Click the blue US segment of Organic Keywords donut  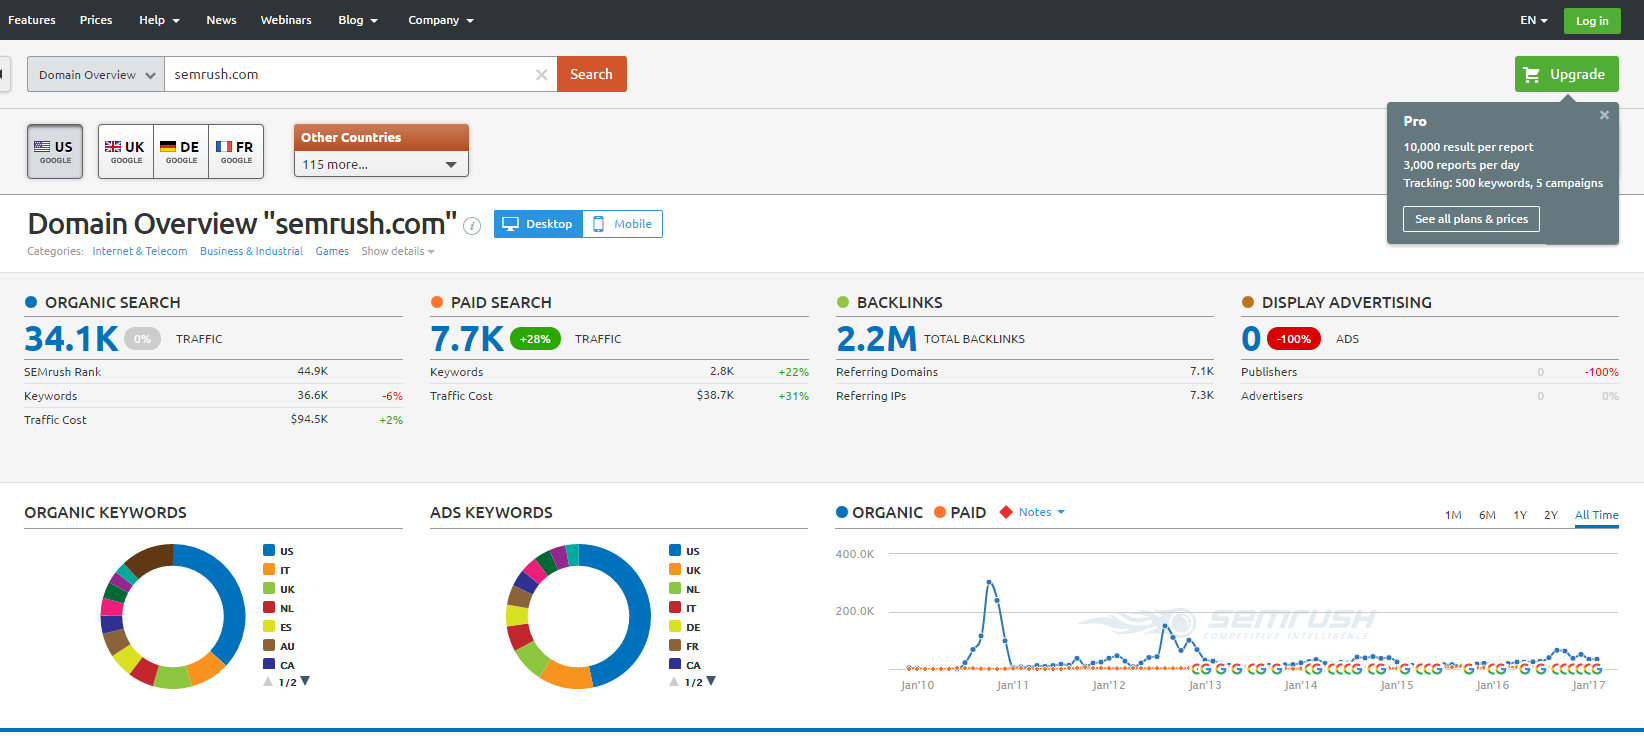point(232,600)
